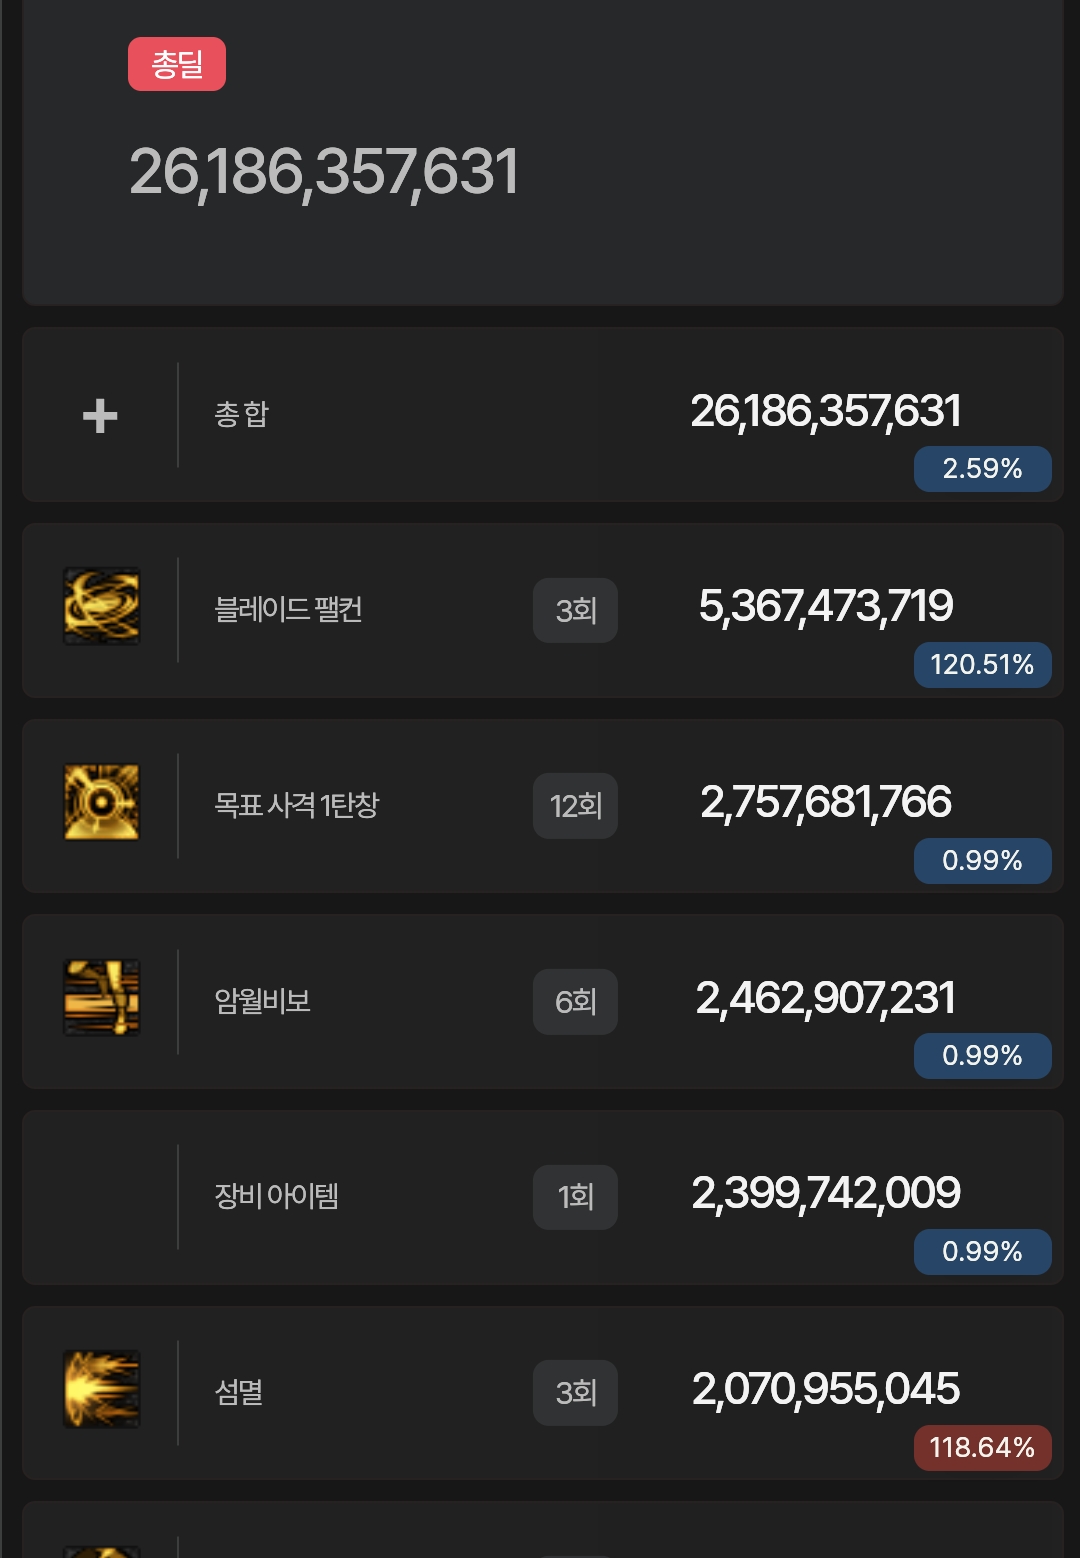
Task: Select the red 총딜 tag
Action: coord(177,64)
